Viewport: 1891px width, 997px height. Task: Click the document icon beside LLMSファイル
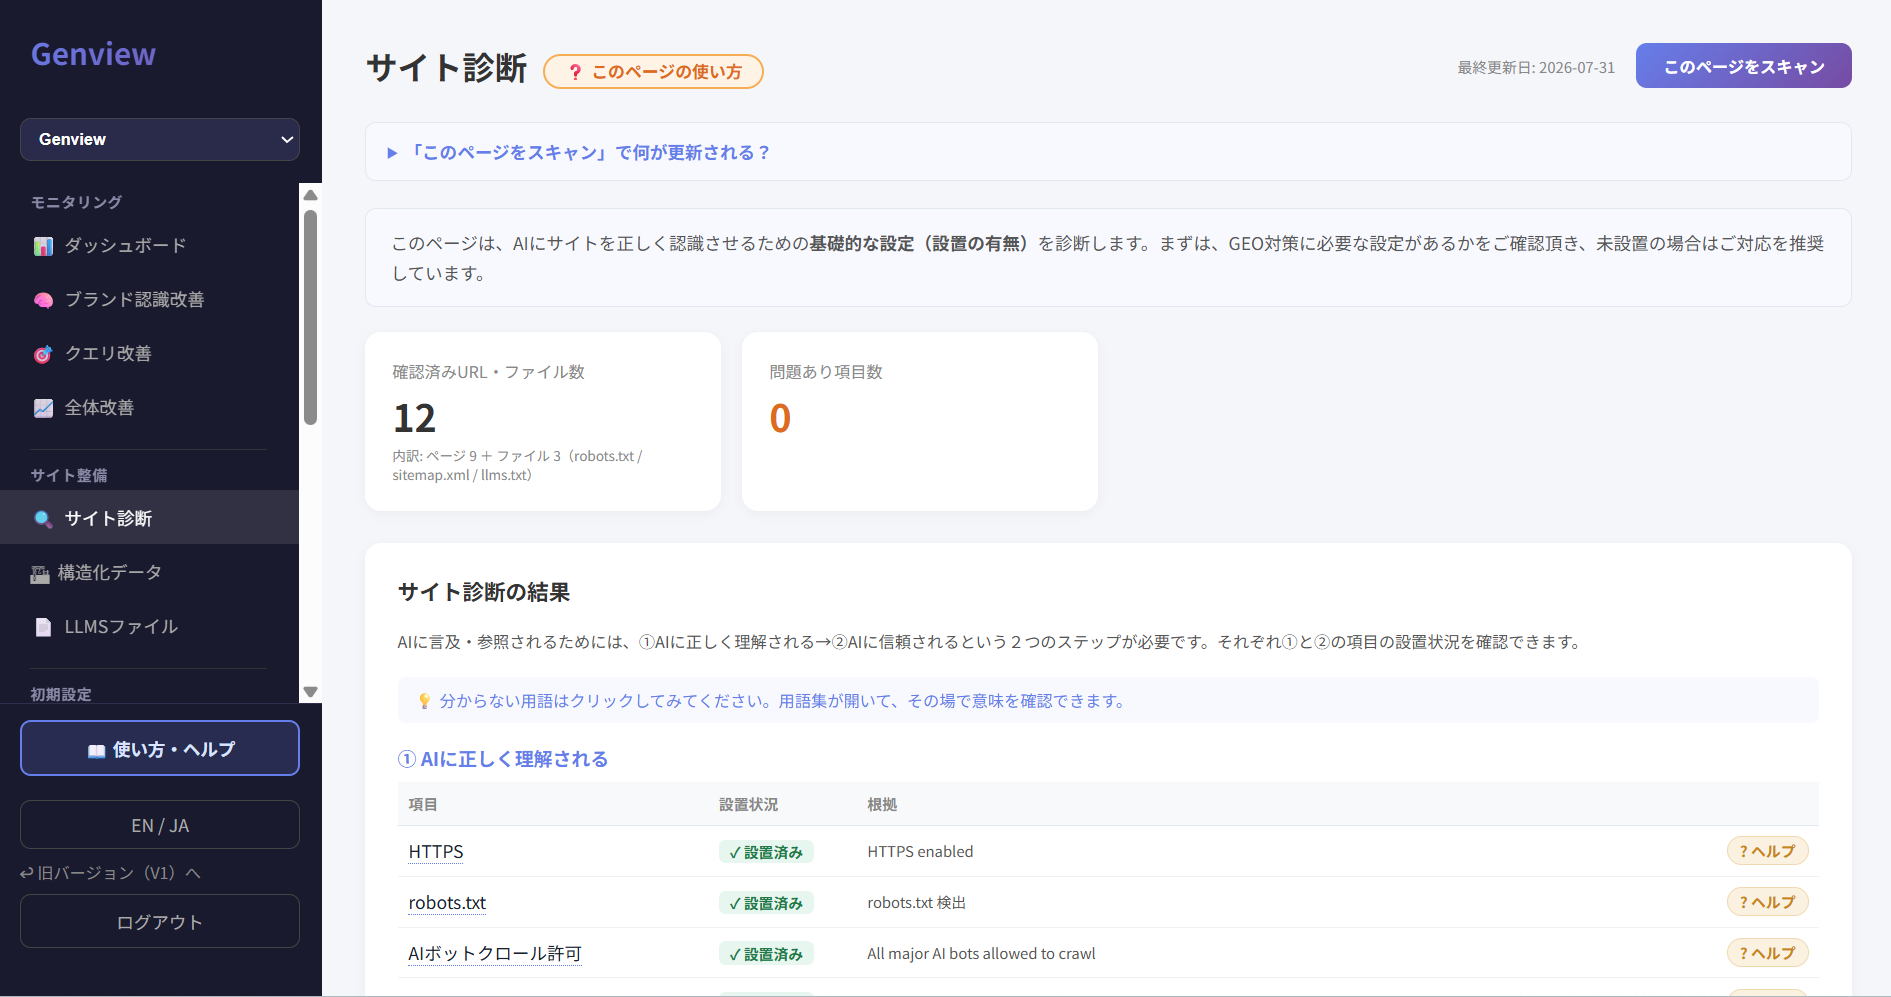pos(43,627)
